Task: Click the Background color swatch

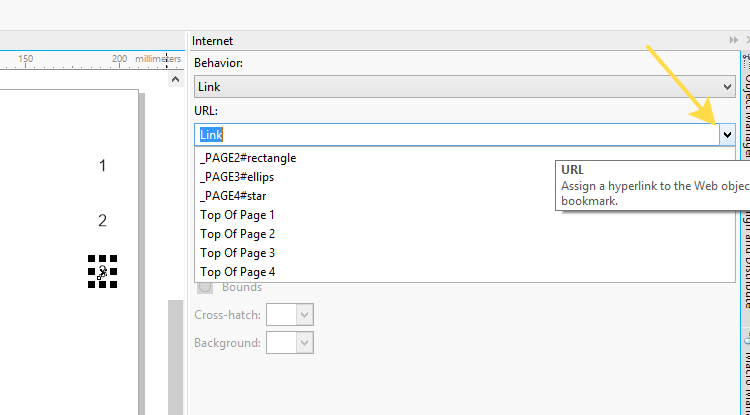Action: pyautogui.click(x=281, y=343)
